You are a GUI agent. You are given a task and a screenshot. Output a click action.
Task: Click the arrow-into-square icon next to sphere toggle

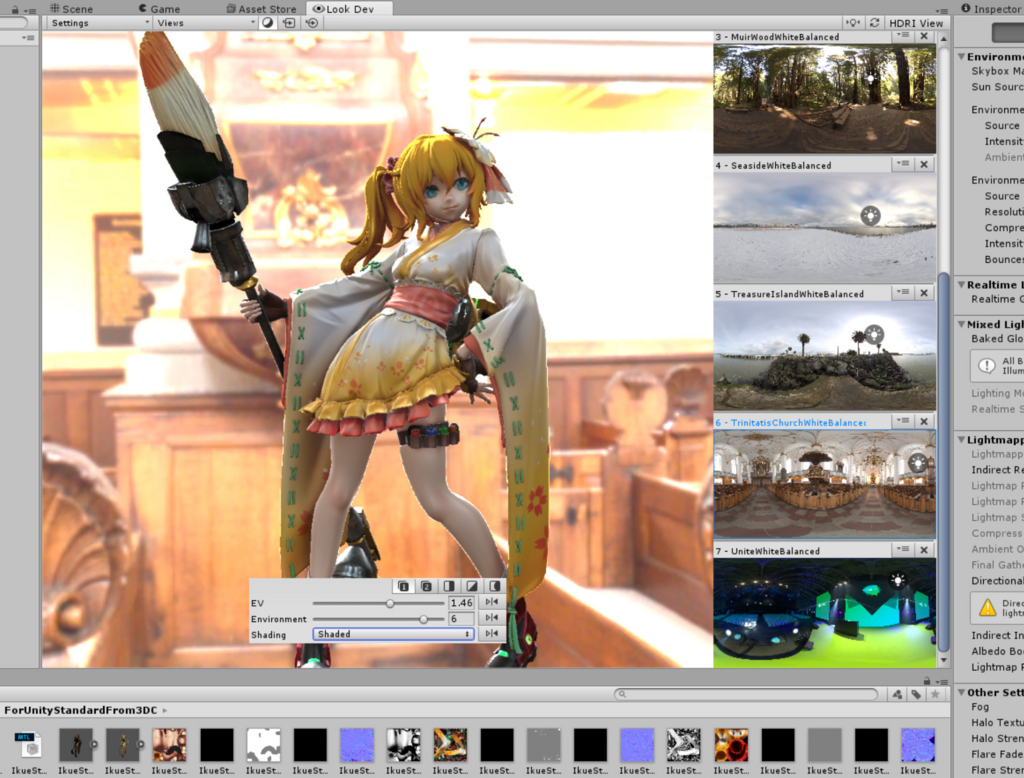(289, 23)
